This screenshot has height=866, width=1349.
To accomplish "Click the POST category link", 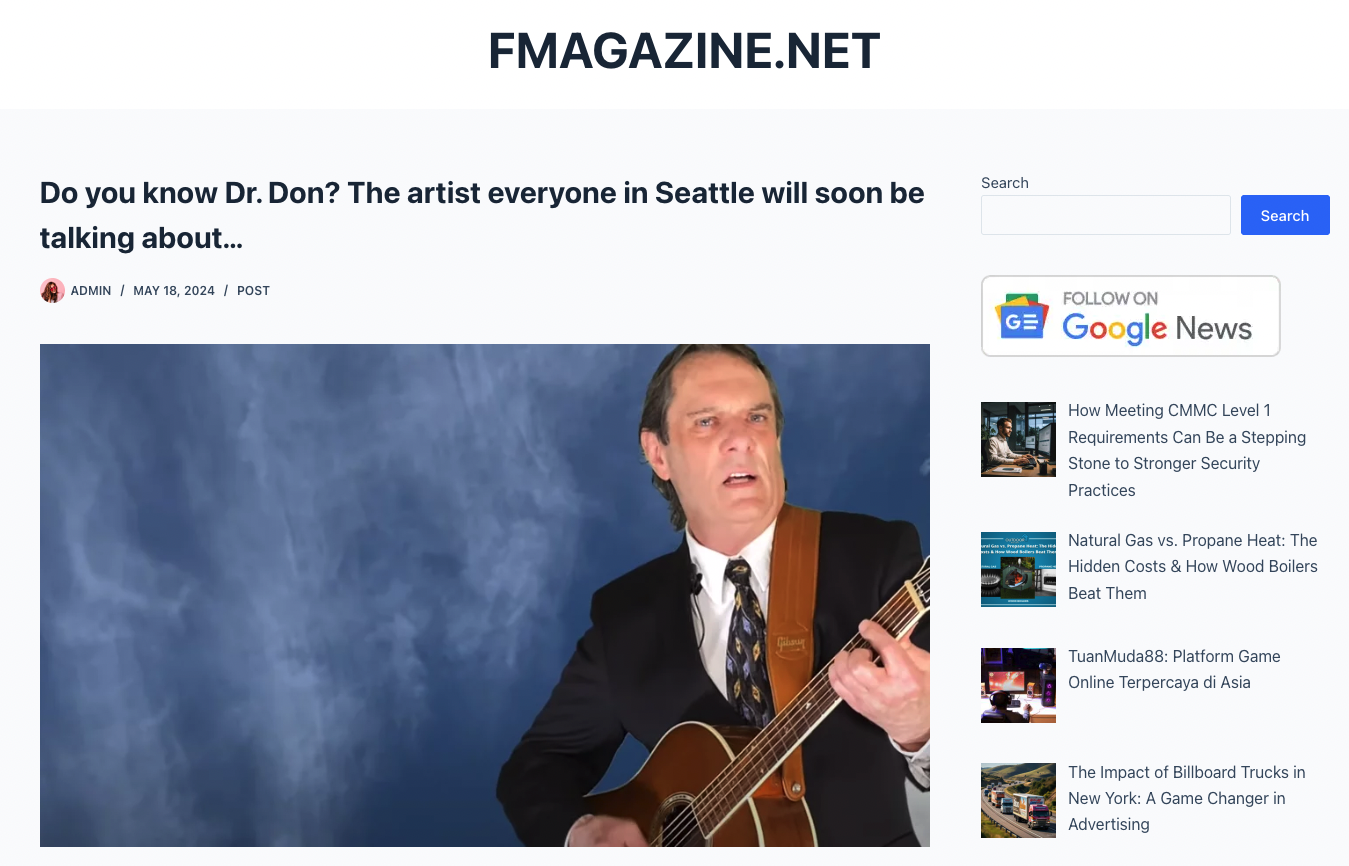I will [x=253, y=291].
